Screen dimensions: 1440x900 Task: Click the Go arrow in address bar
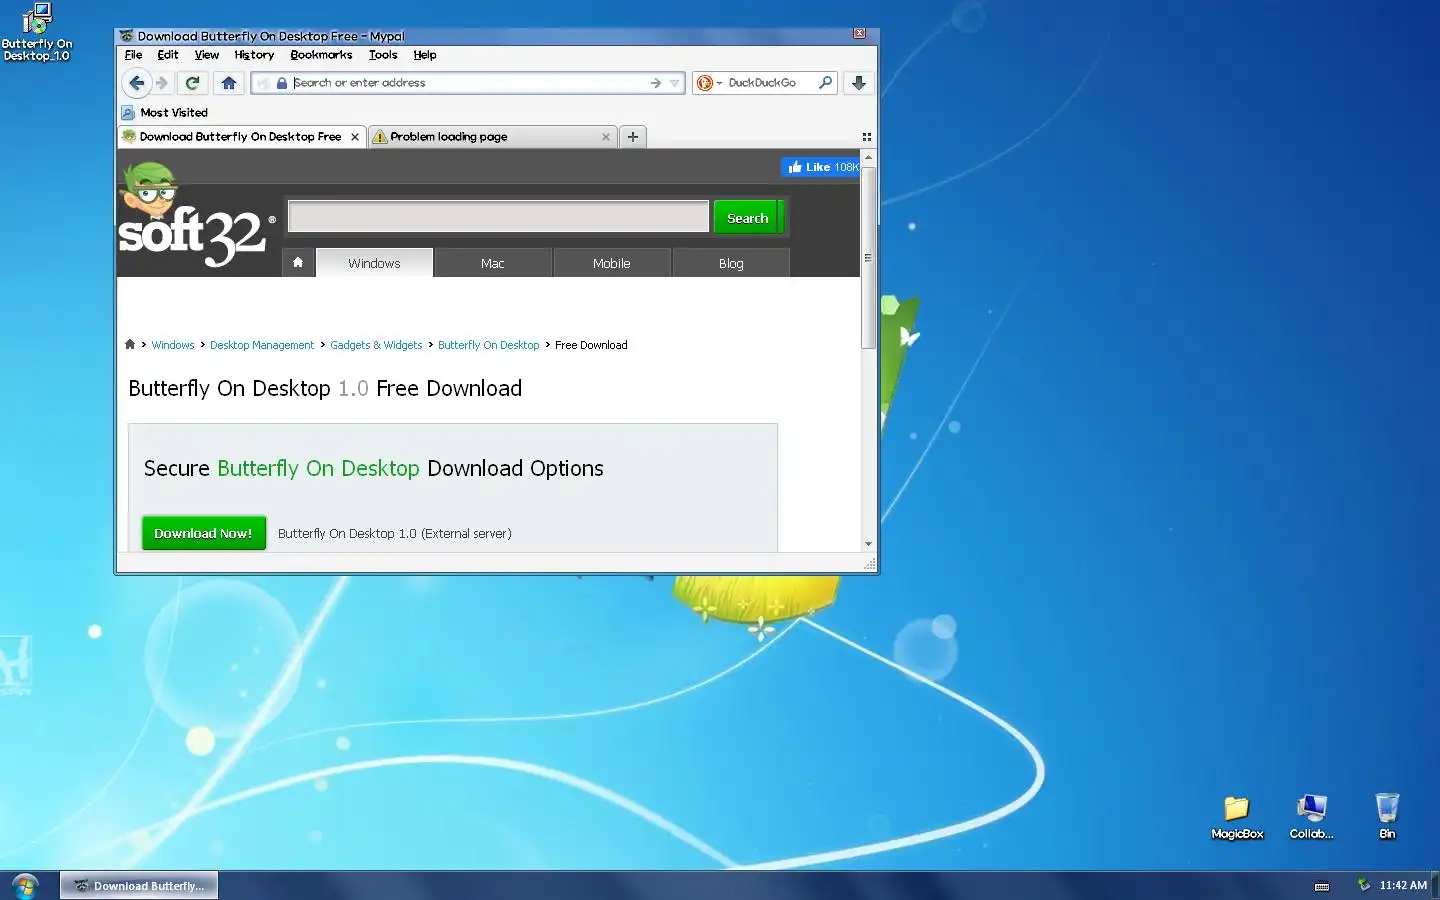655,83
